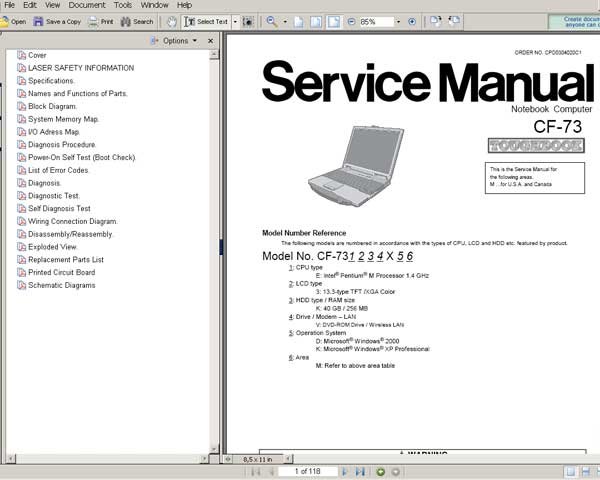600x480 pixels.
Task: Open the Exploded View bookmark
Action: click(53, 247)
